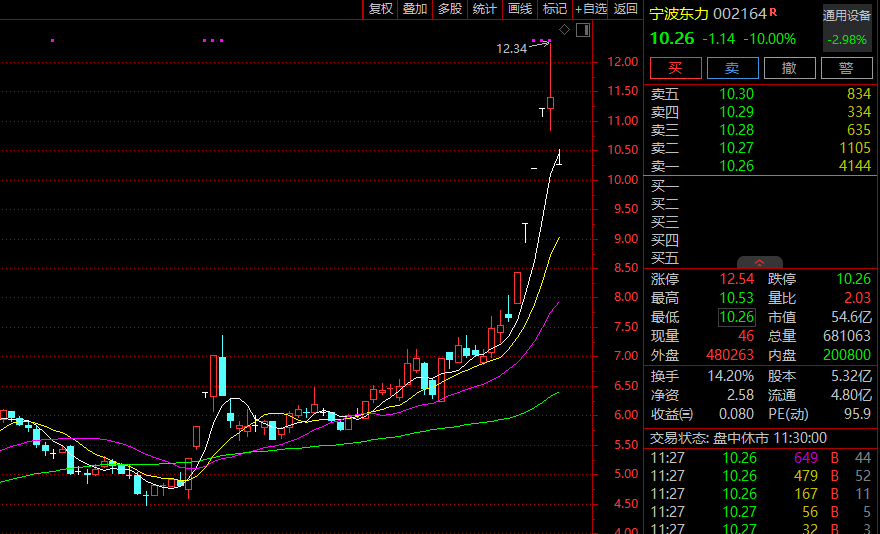Click the 流通 value 4.80亿
The height and width of the screenshot is (534, 880).
point(851,395)
